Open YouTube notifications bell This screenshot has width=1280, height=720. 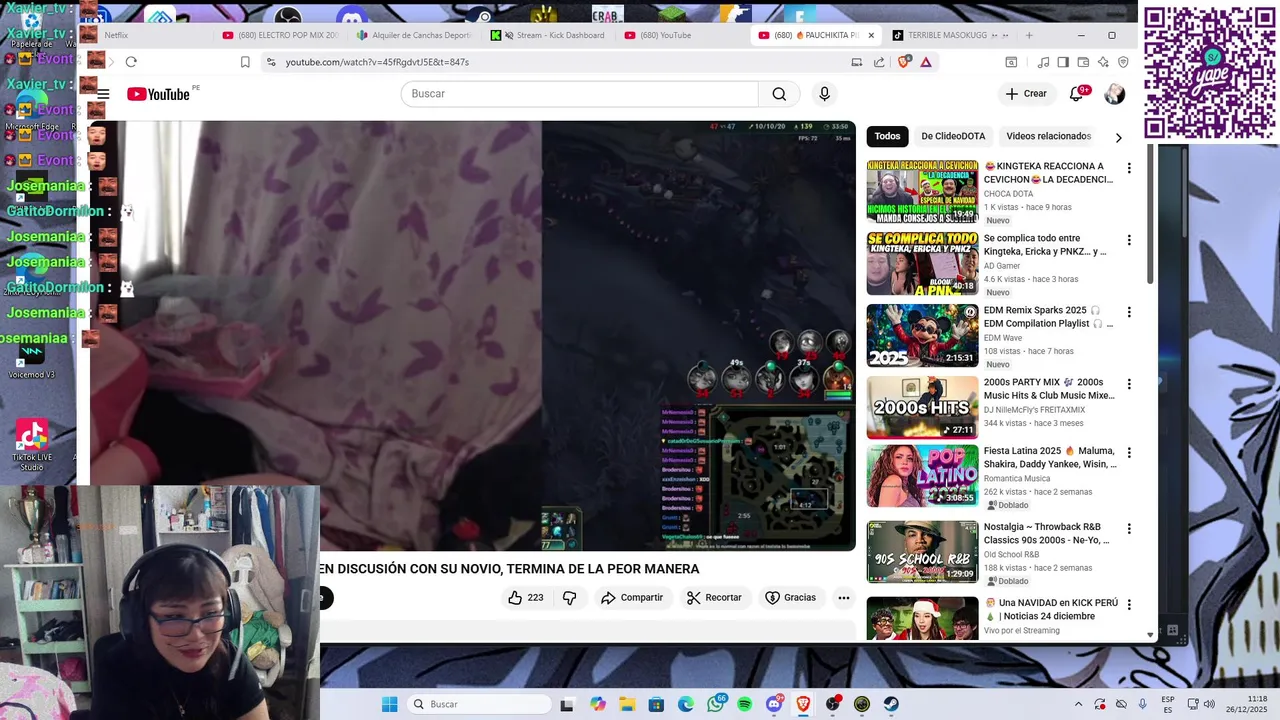coord(1077,94)
